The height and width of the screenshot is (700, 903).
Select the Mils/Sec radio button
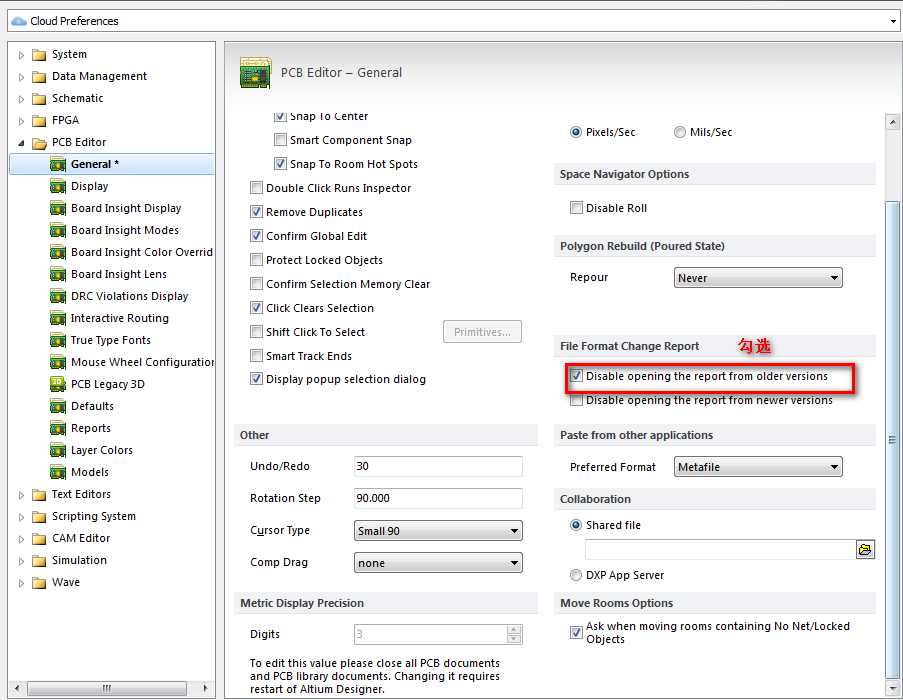point(680,132)
